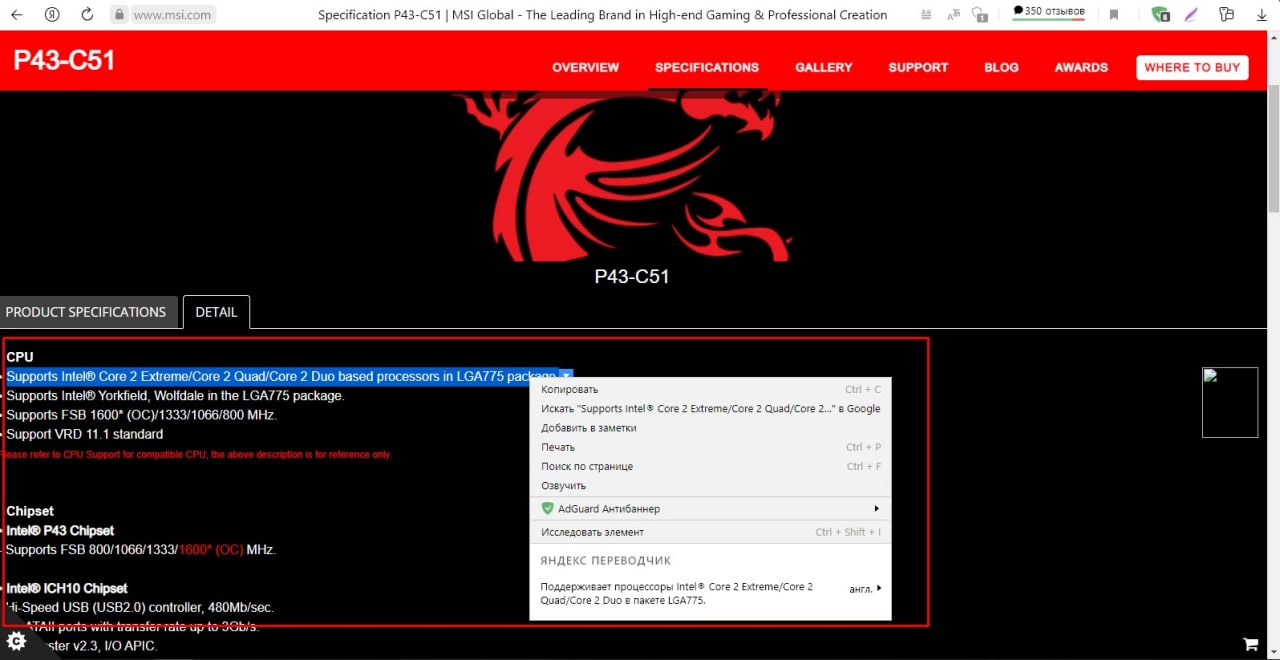The image size is (1280, 660).
Task: Click text Support VRD 11.1 standard
Action: (x=84, y=434)
